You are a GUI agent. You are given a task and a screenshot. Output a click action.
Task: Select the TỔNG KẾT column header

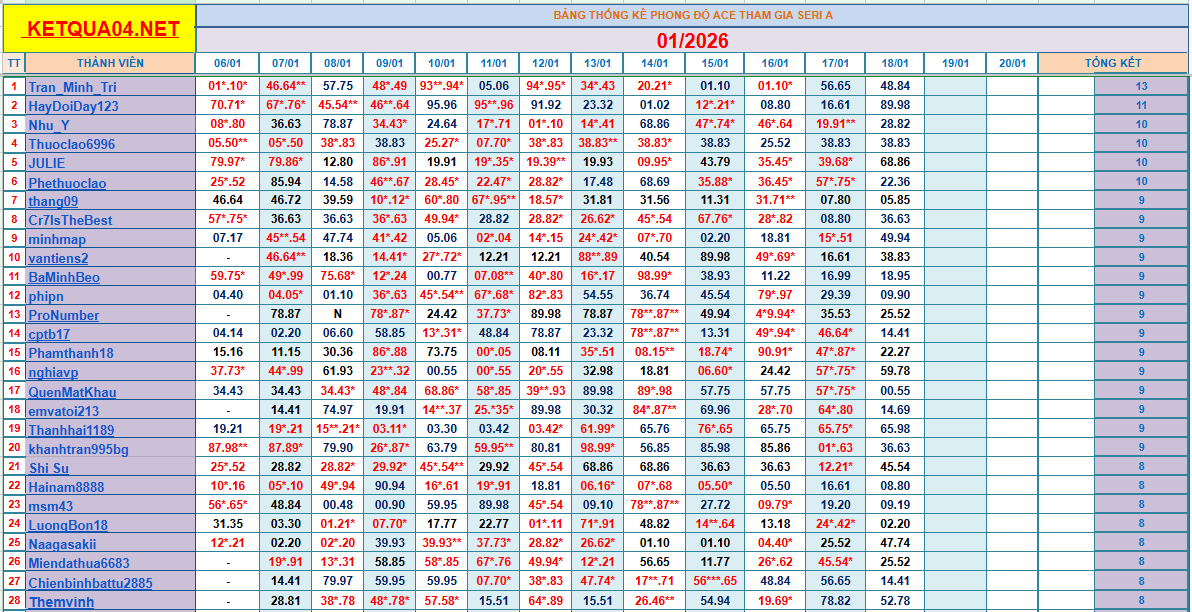pos(1112,64)
